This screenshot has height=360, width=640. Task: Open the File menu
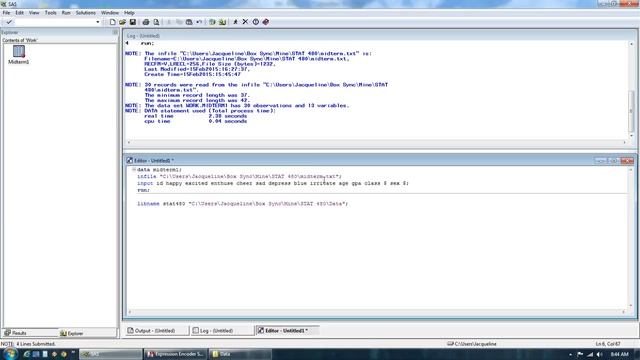[6, 13]
